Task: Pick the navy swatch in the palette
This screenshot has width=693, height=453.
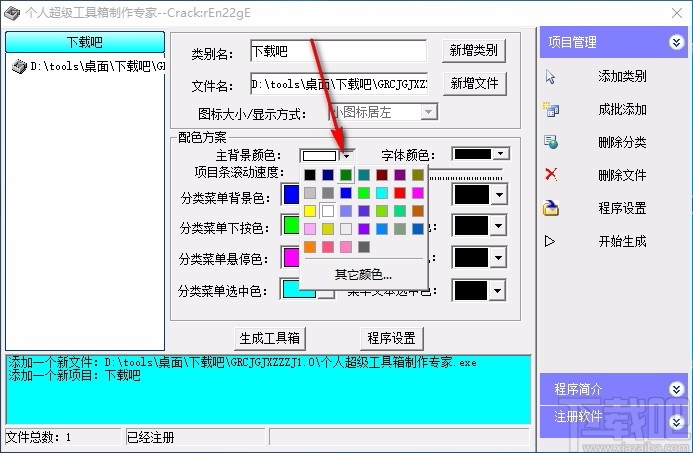Action: (x=327, y=175)
